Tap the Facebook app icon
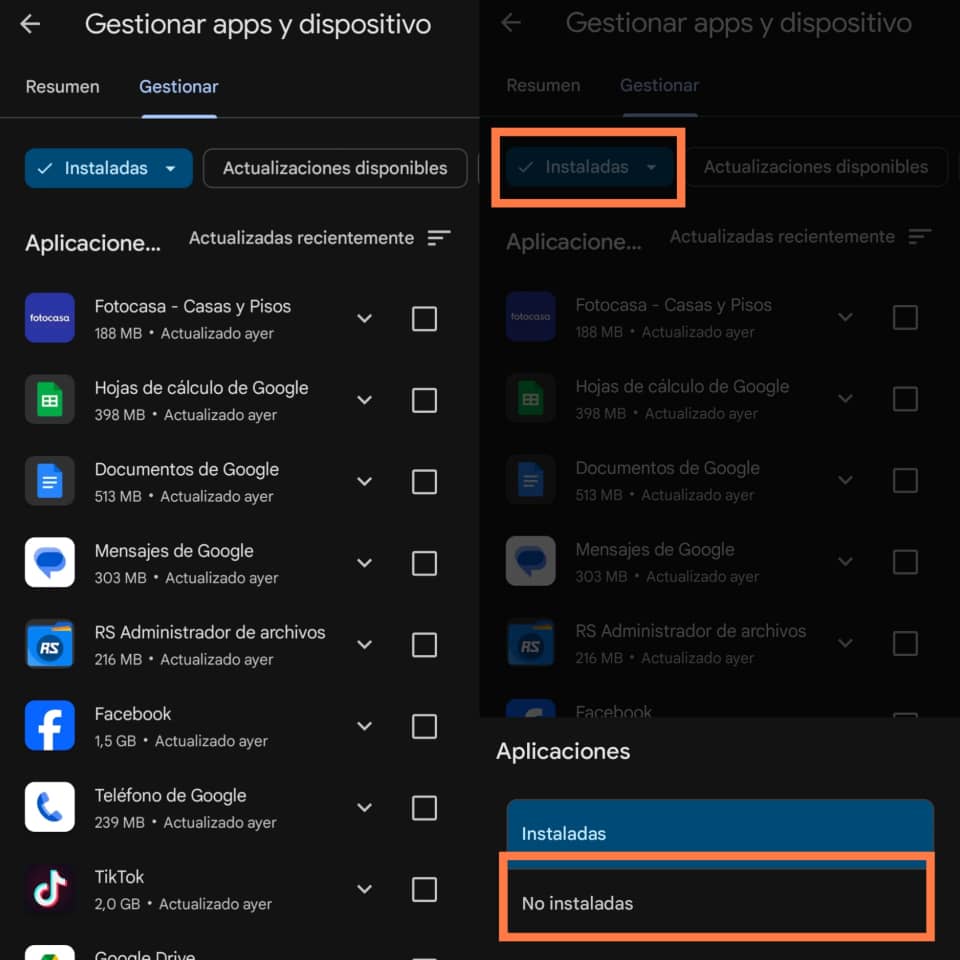The width and height of the screenshot is (960, 960). click(50, 726)
